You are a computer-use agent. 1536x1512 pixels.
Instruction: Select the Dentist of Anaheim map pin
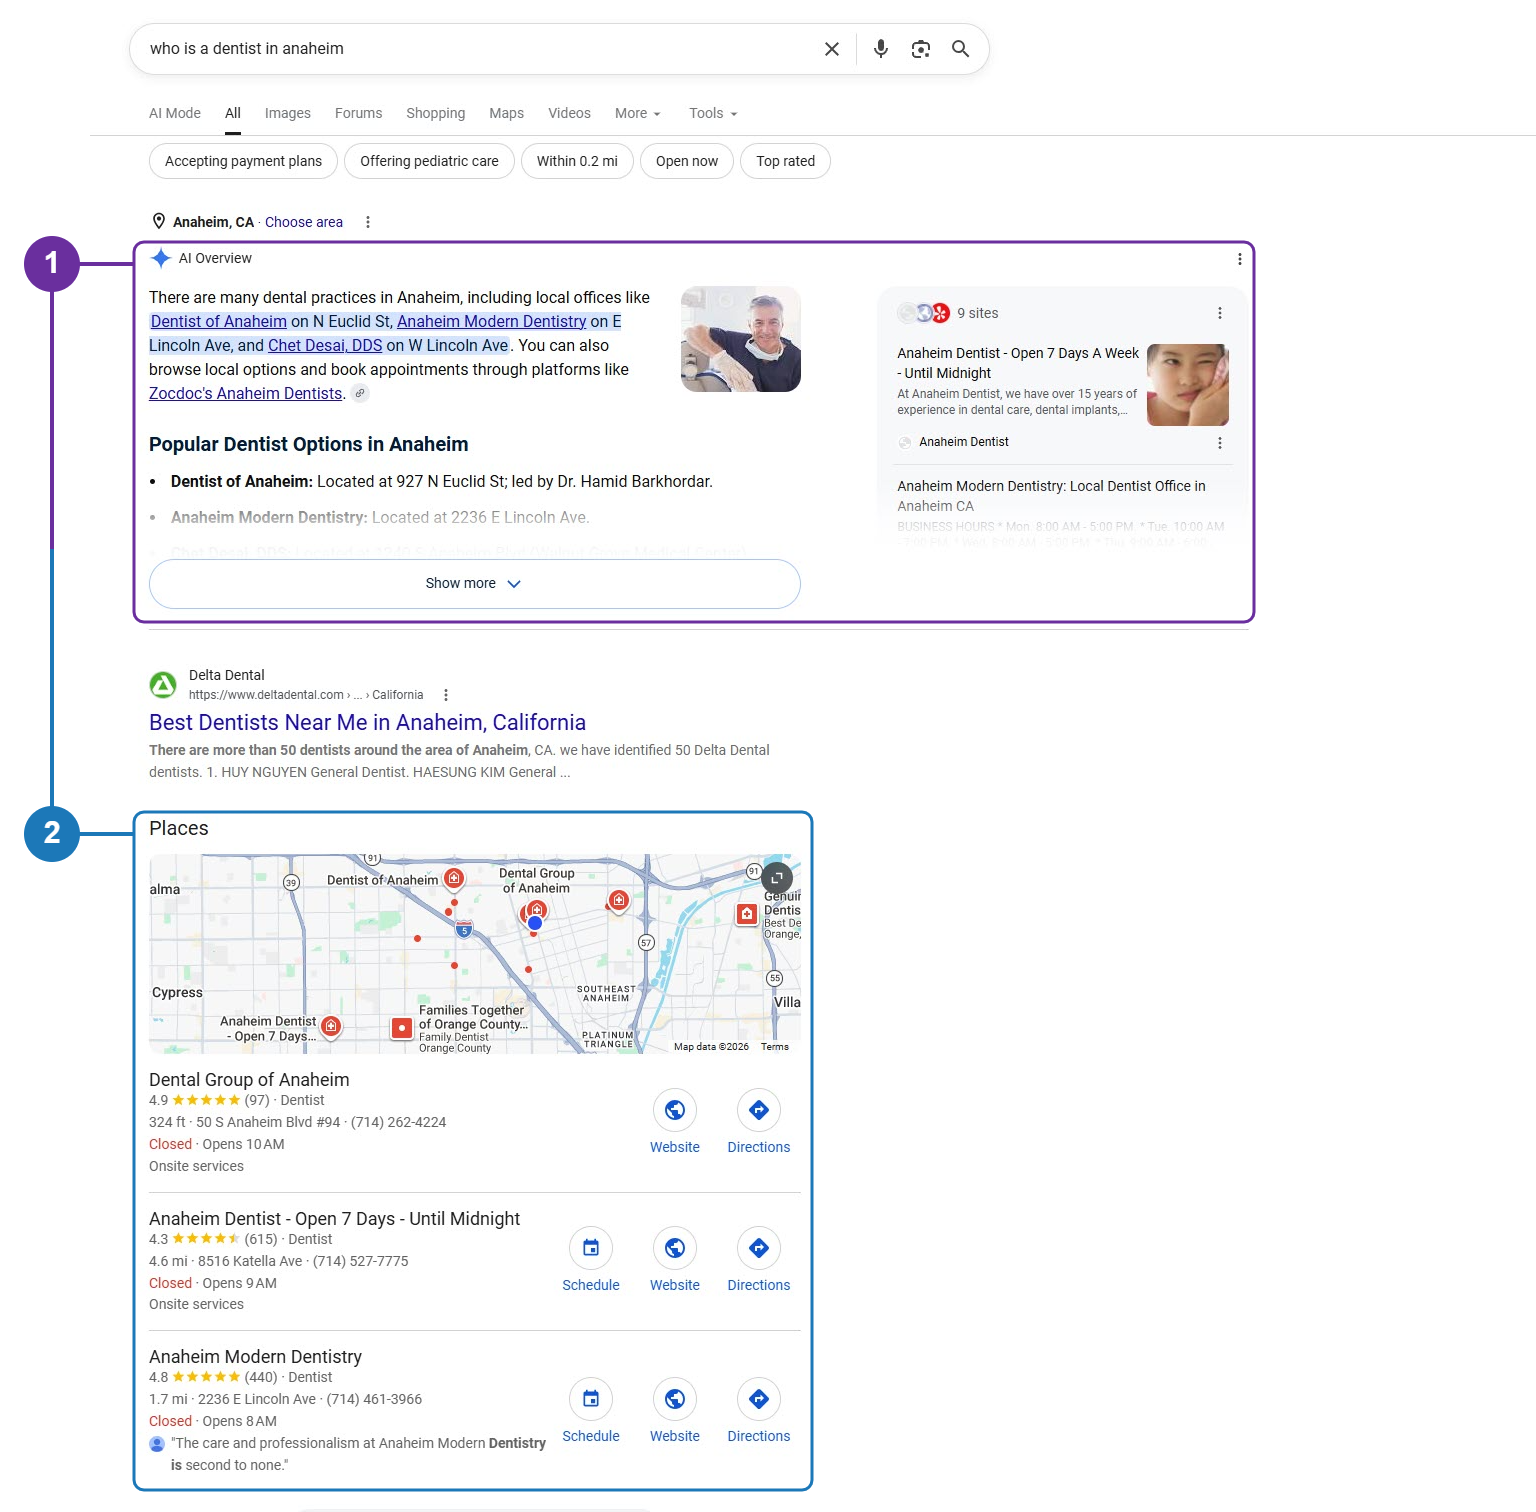tap(454, 879)
